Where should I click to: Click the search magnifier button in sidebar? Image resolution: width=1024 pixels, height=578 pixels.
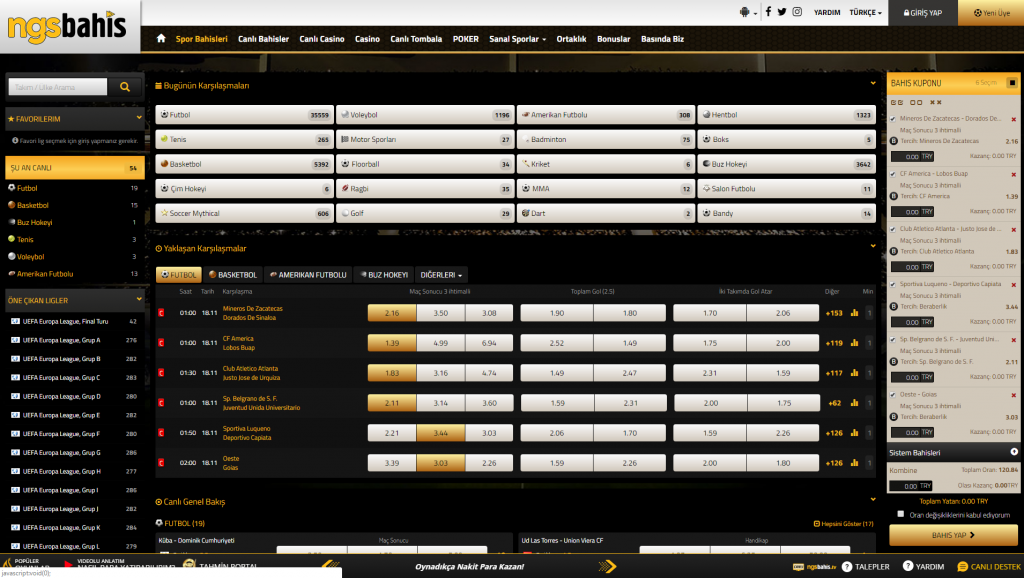(x=125, y=87)
